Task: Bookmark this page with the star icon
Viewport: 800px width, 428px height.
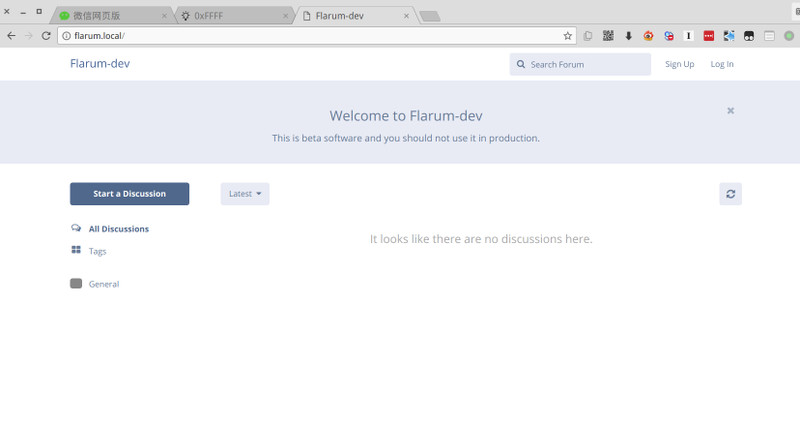Action: tap(568, 35)
